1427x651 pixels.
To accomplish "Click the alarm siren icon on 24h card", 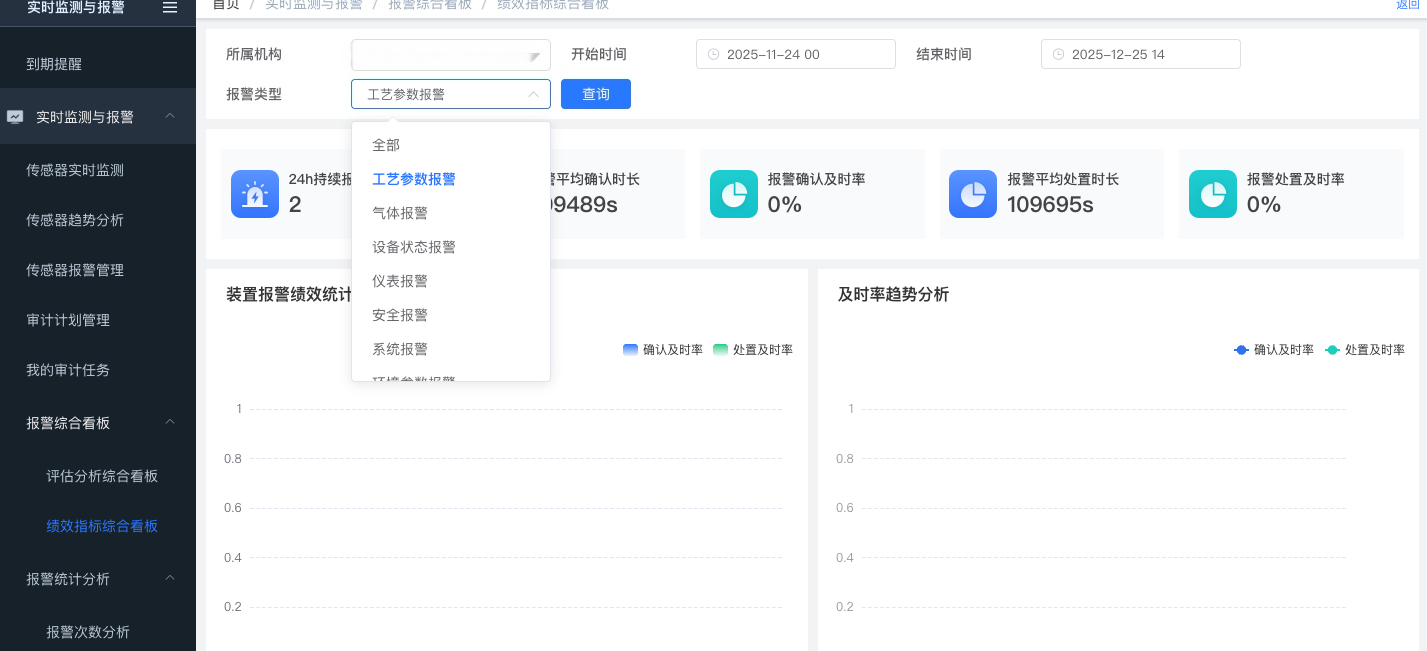I will 255,194.
